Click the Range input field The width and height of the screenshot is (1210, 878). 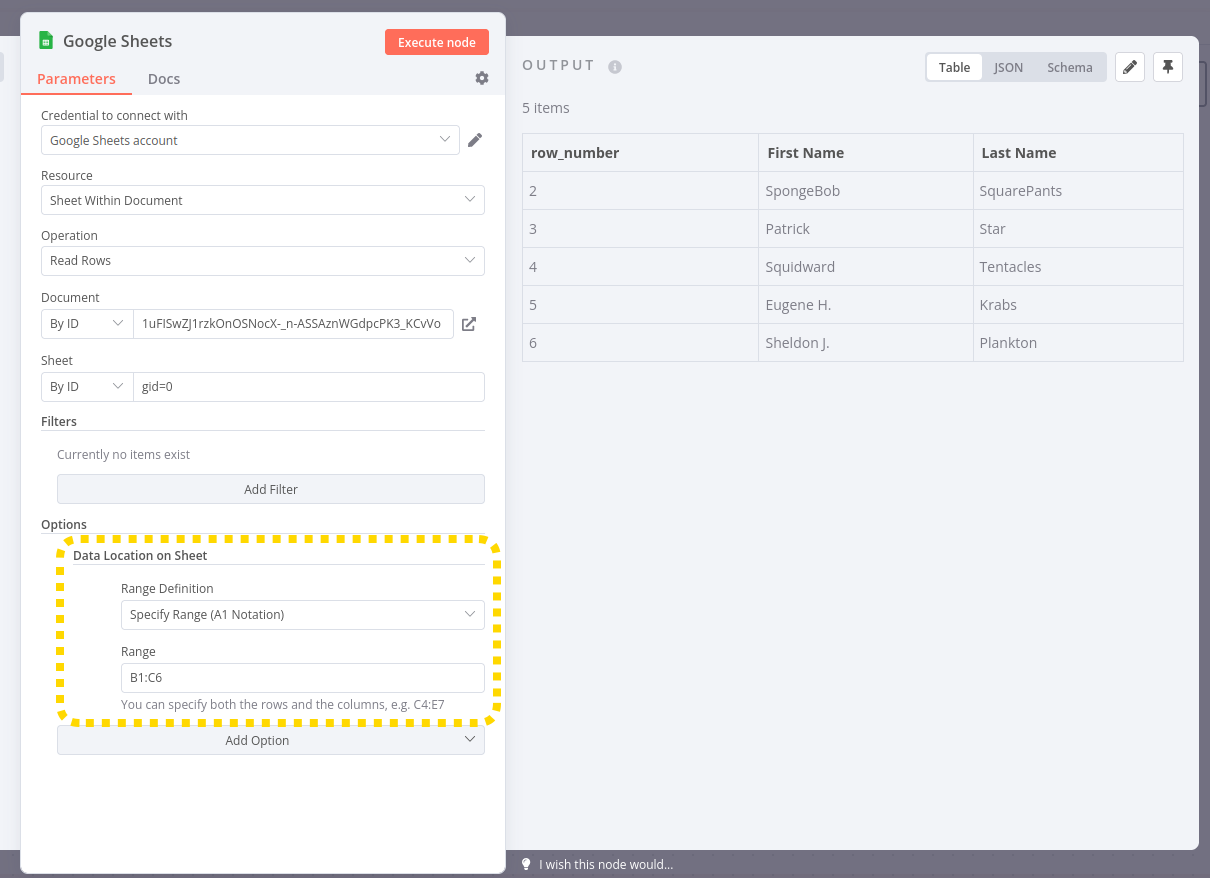point(302,677)
